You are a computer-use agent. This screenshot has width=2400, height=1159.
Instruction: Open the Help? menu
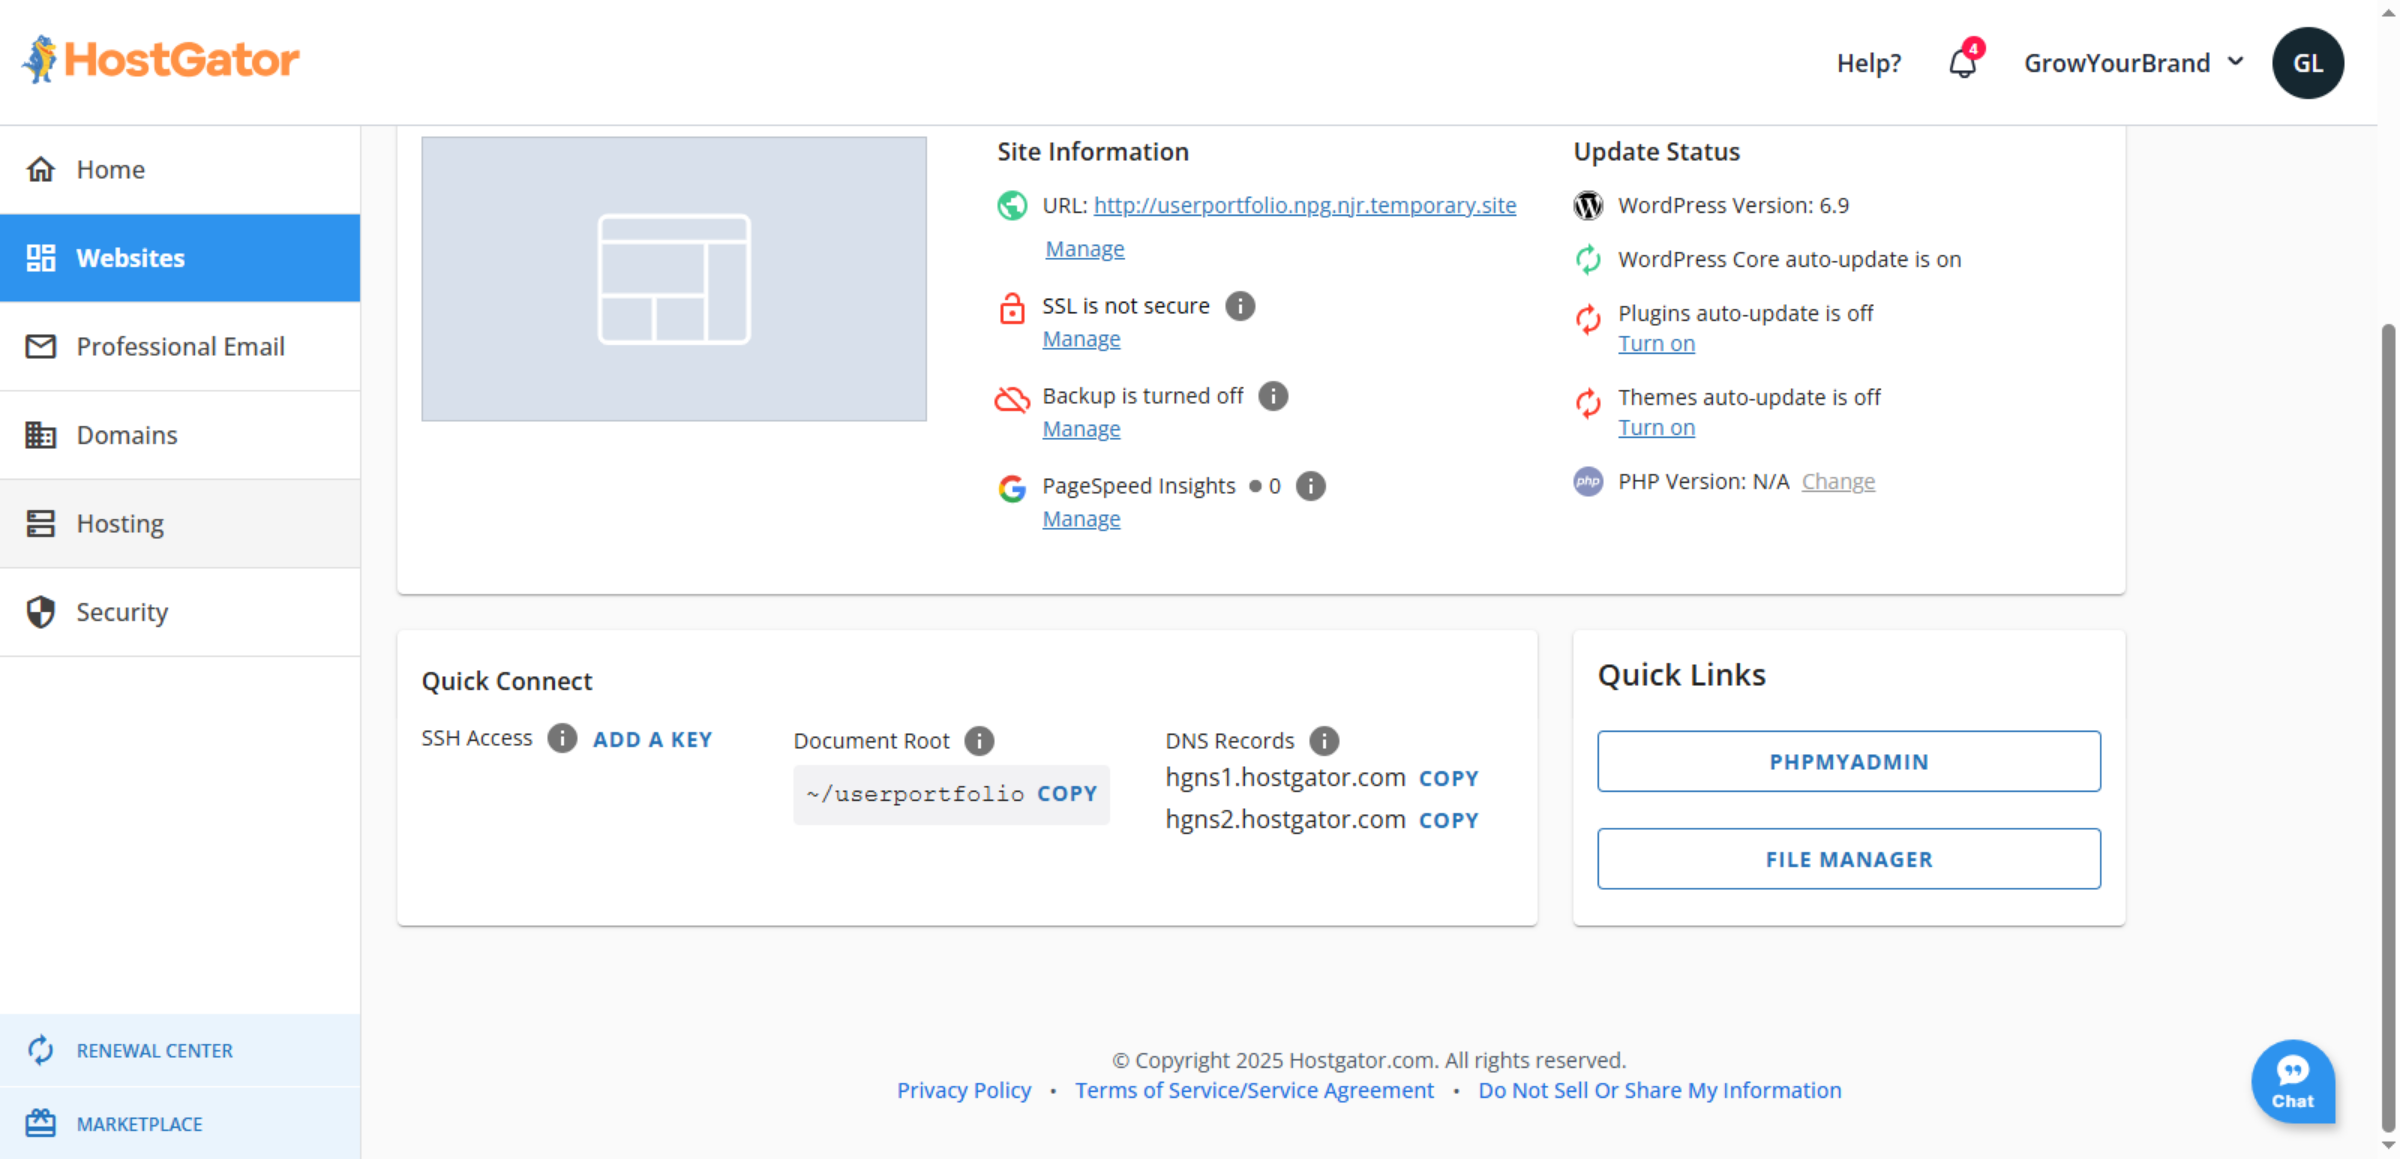1868,62
